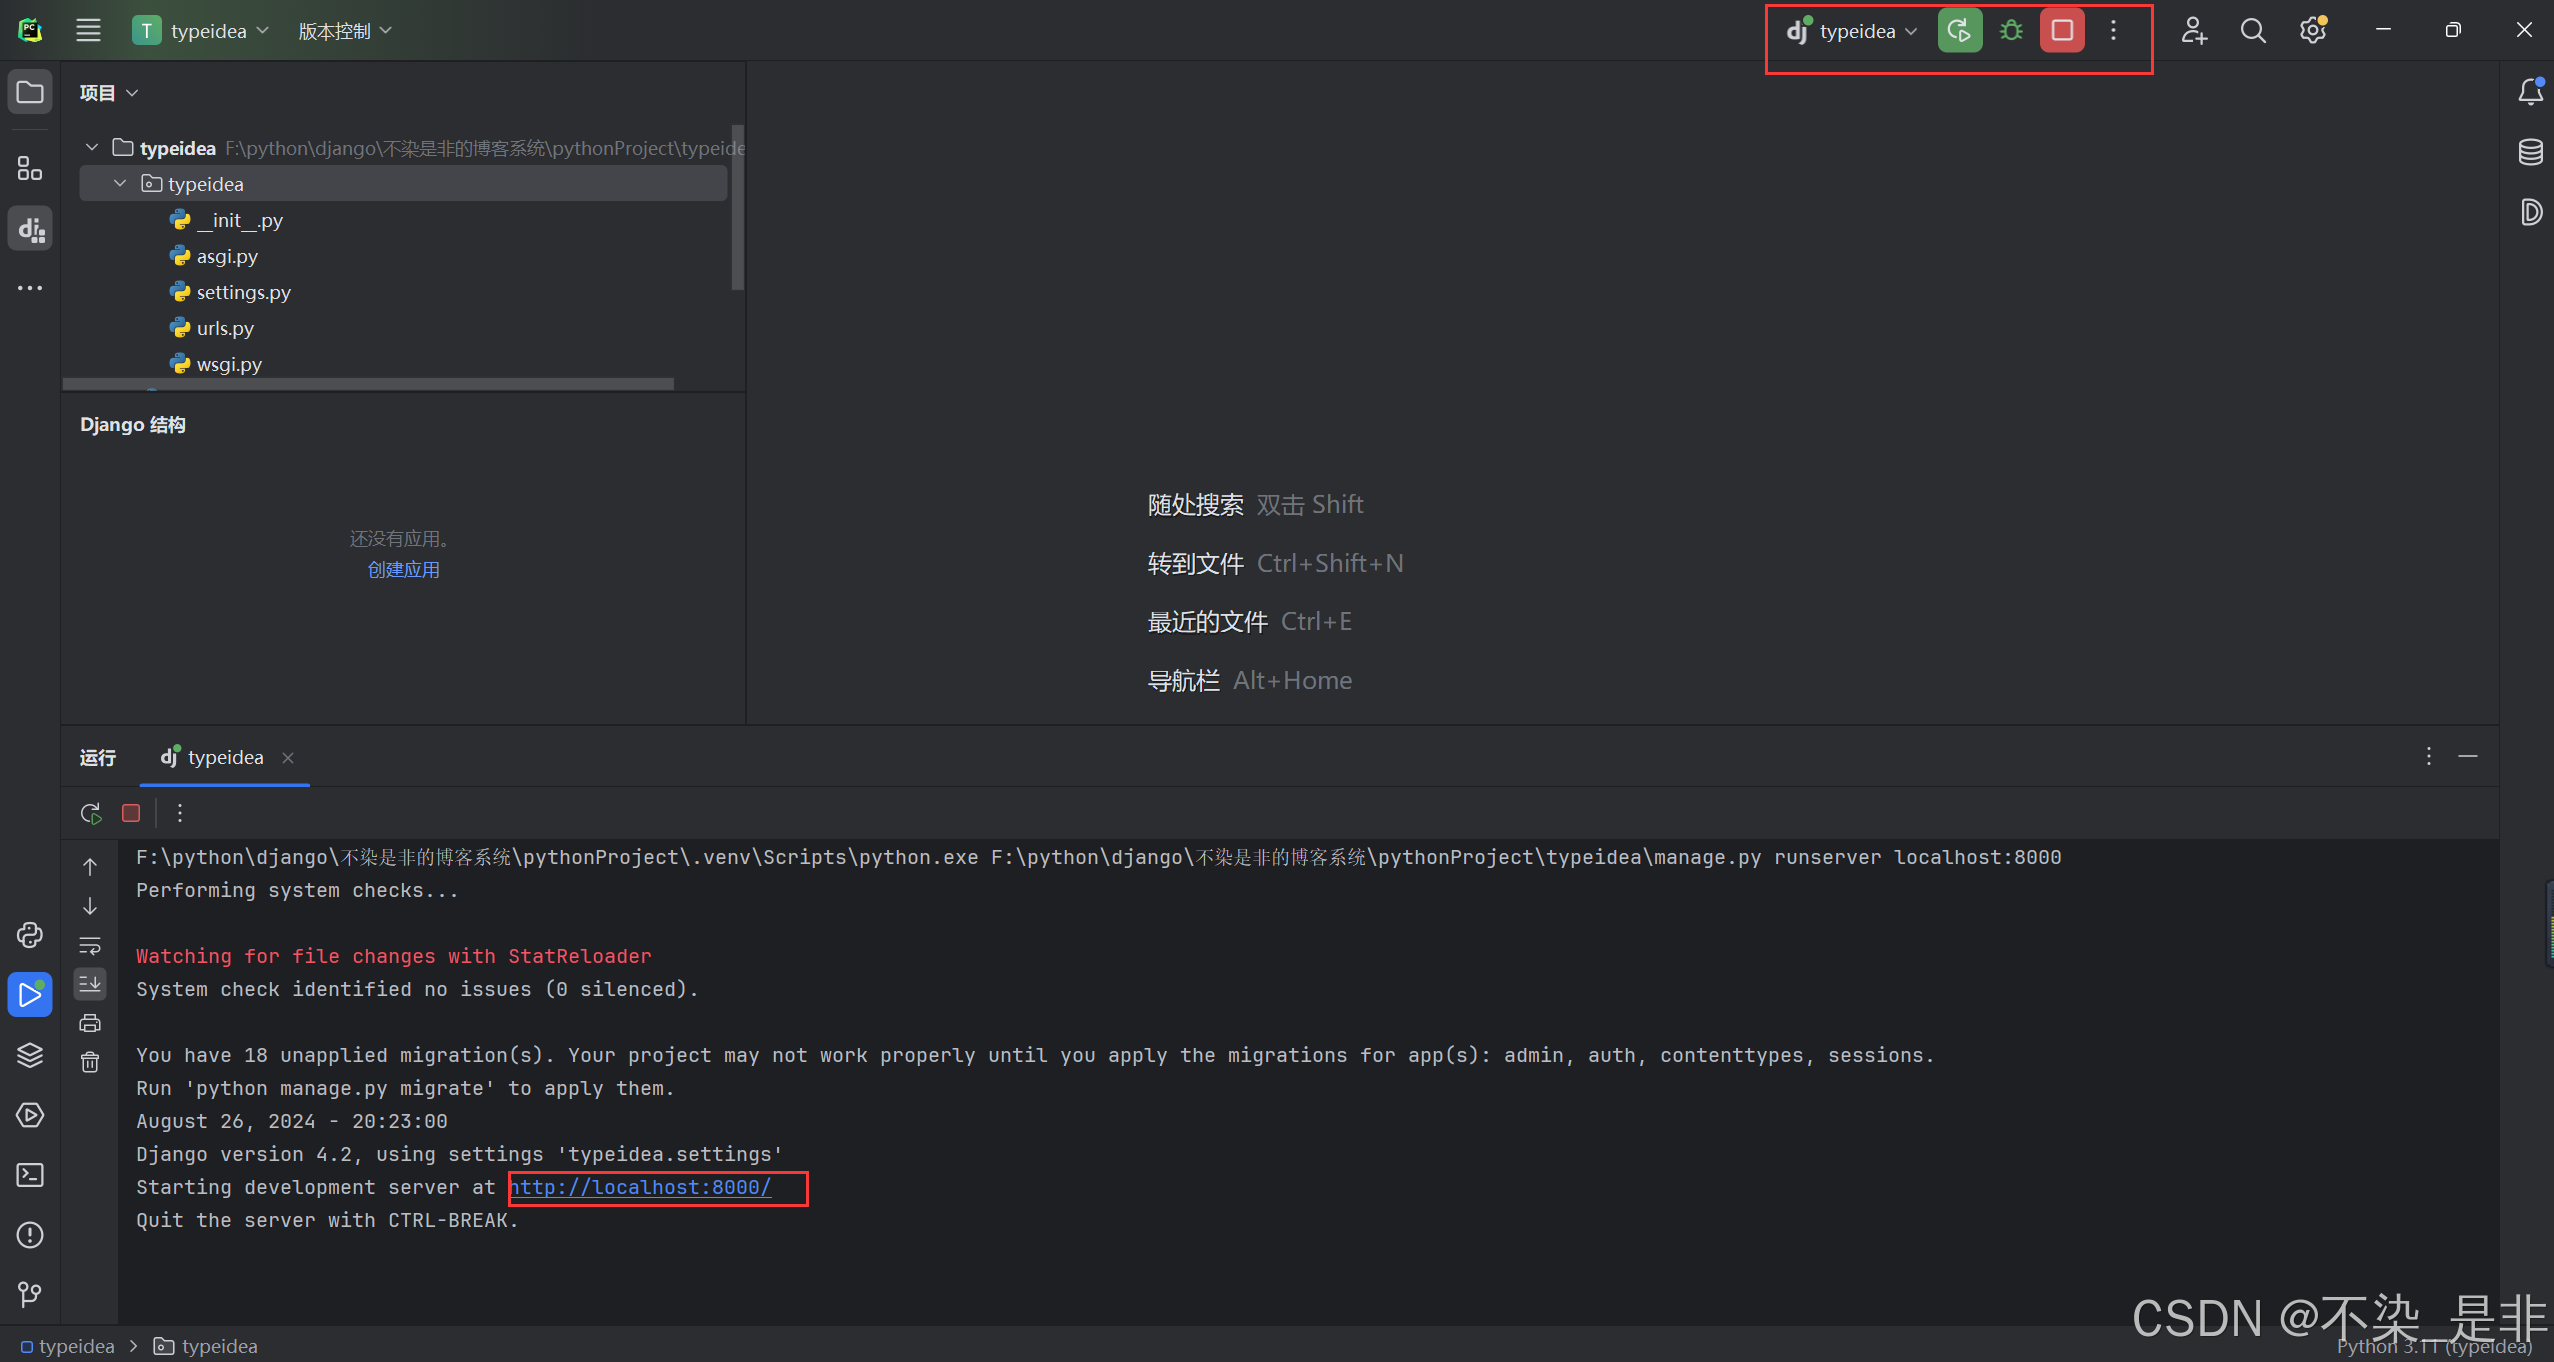The width and height of the screenshot is (2554, 1362).
Task: Open the Terminal tool window
Action: [30, 1175]
